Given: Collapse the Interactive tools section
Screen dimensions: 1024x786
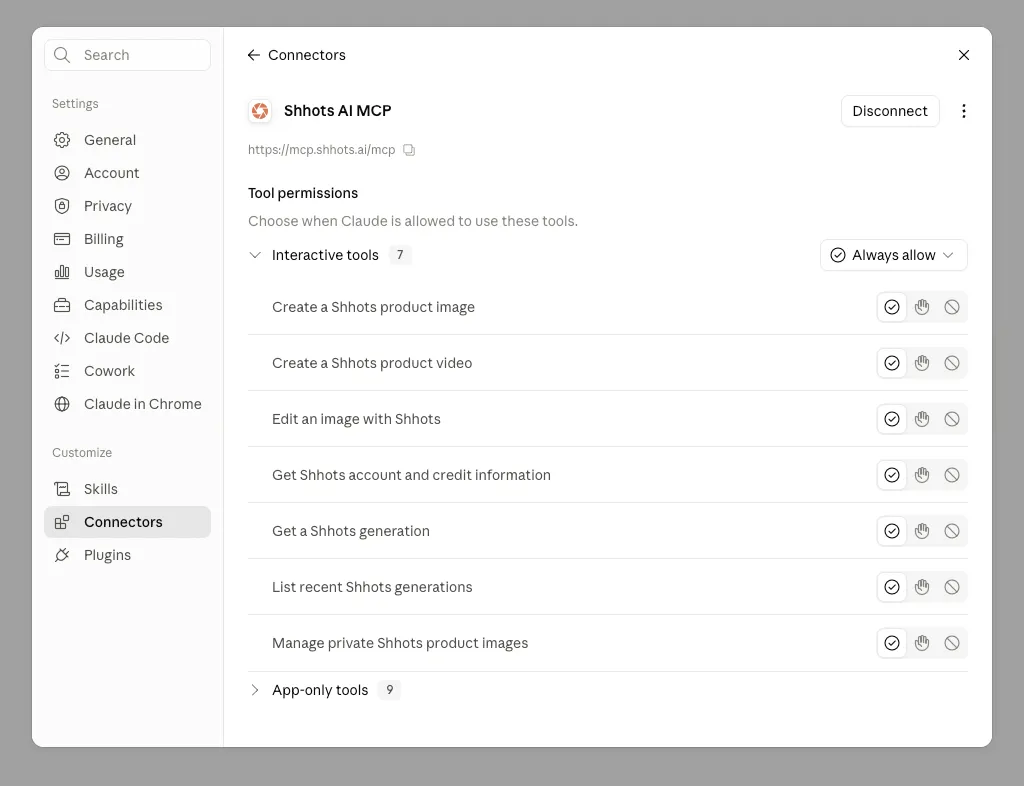Looking at the screenshot, I should [255, 255].
